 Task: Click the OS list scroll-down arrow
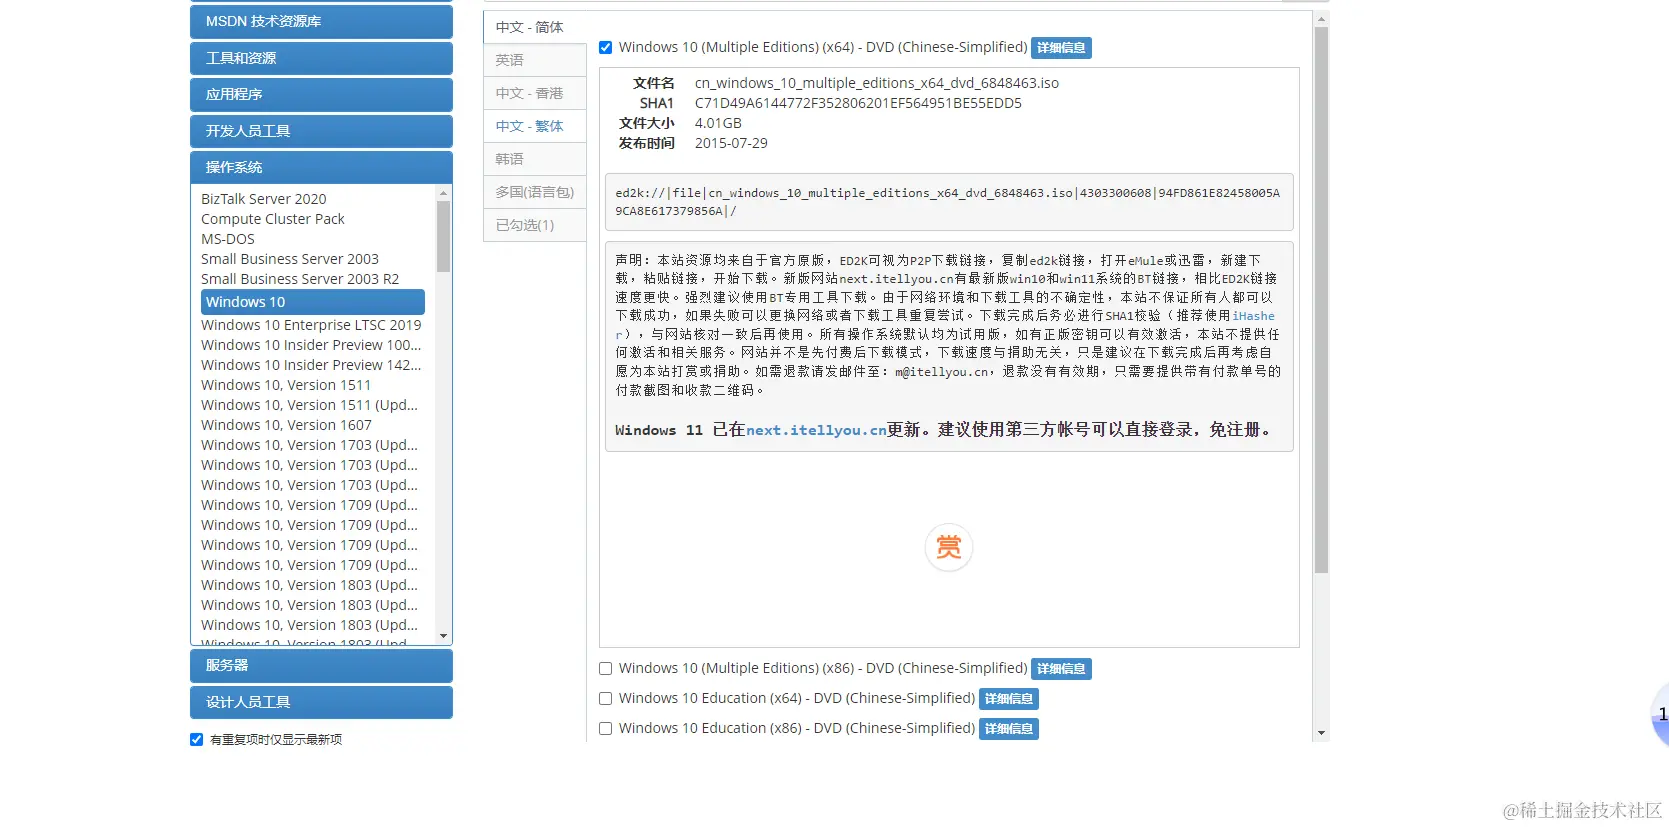click(443, 636)
